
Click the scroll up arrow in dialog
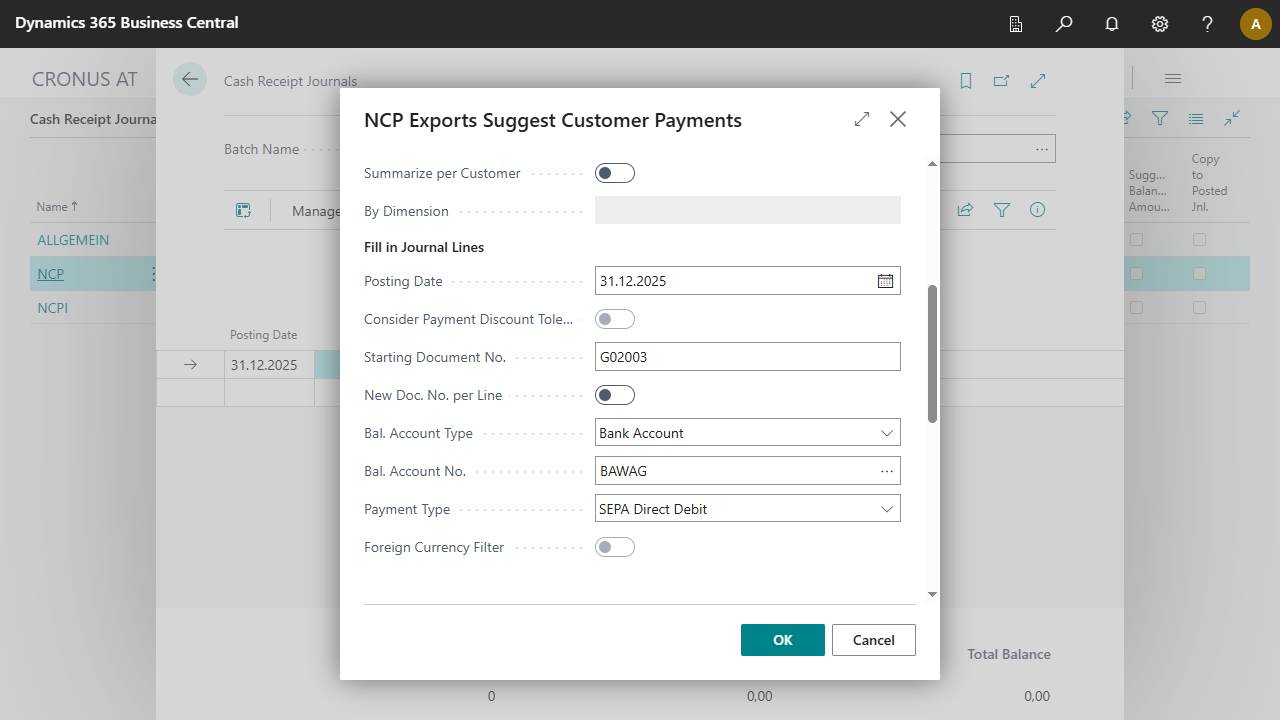coord(933,163)
